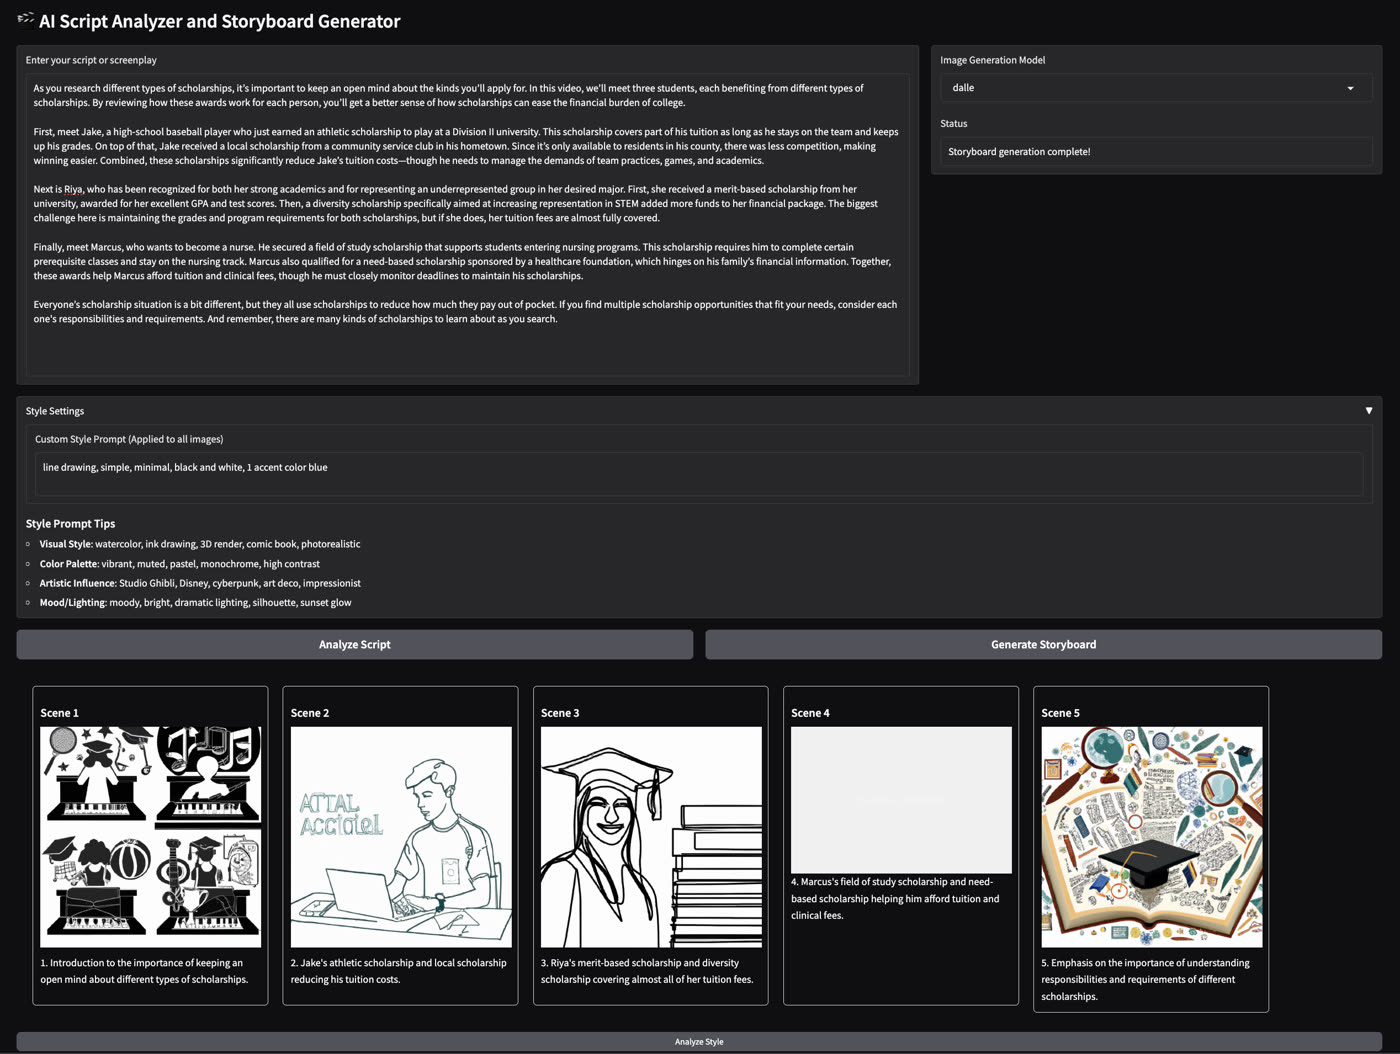Open the Scene 1 storyboard image
Viewport: 1400px width, 1054px height.
[150, 837]
